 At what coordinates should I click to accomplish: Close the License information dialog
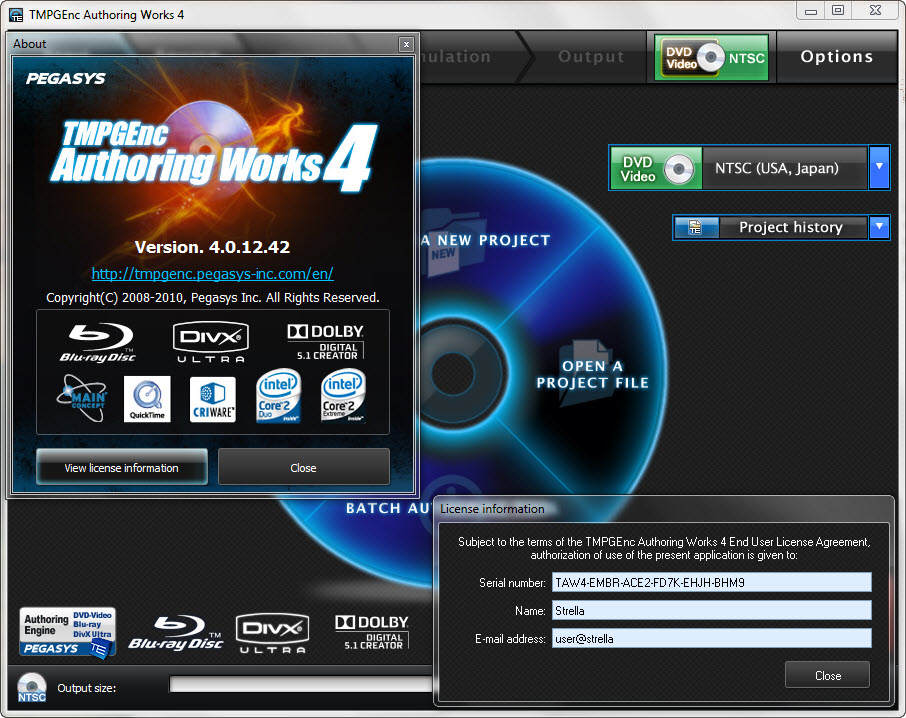coord(827,675)
